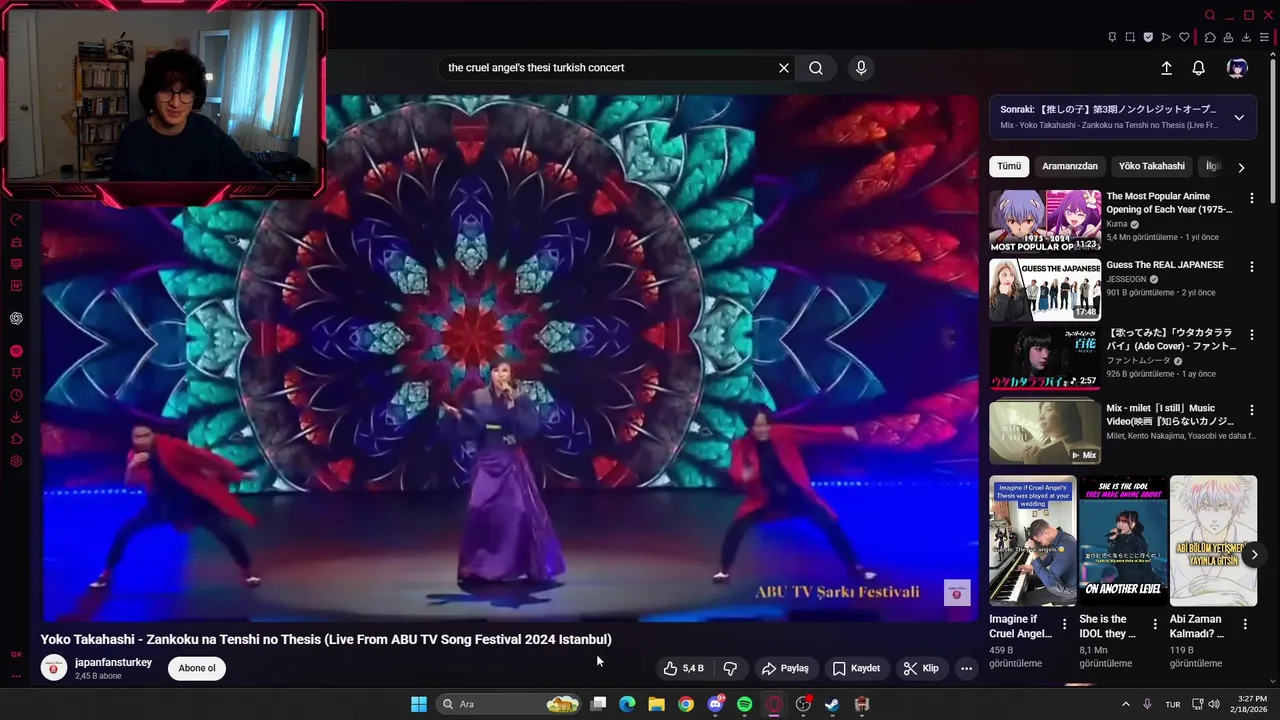Screen dimensions: 1280x720
Task: Open The Most Popular Anime Opening video title
Action: (1169, 203)
